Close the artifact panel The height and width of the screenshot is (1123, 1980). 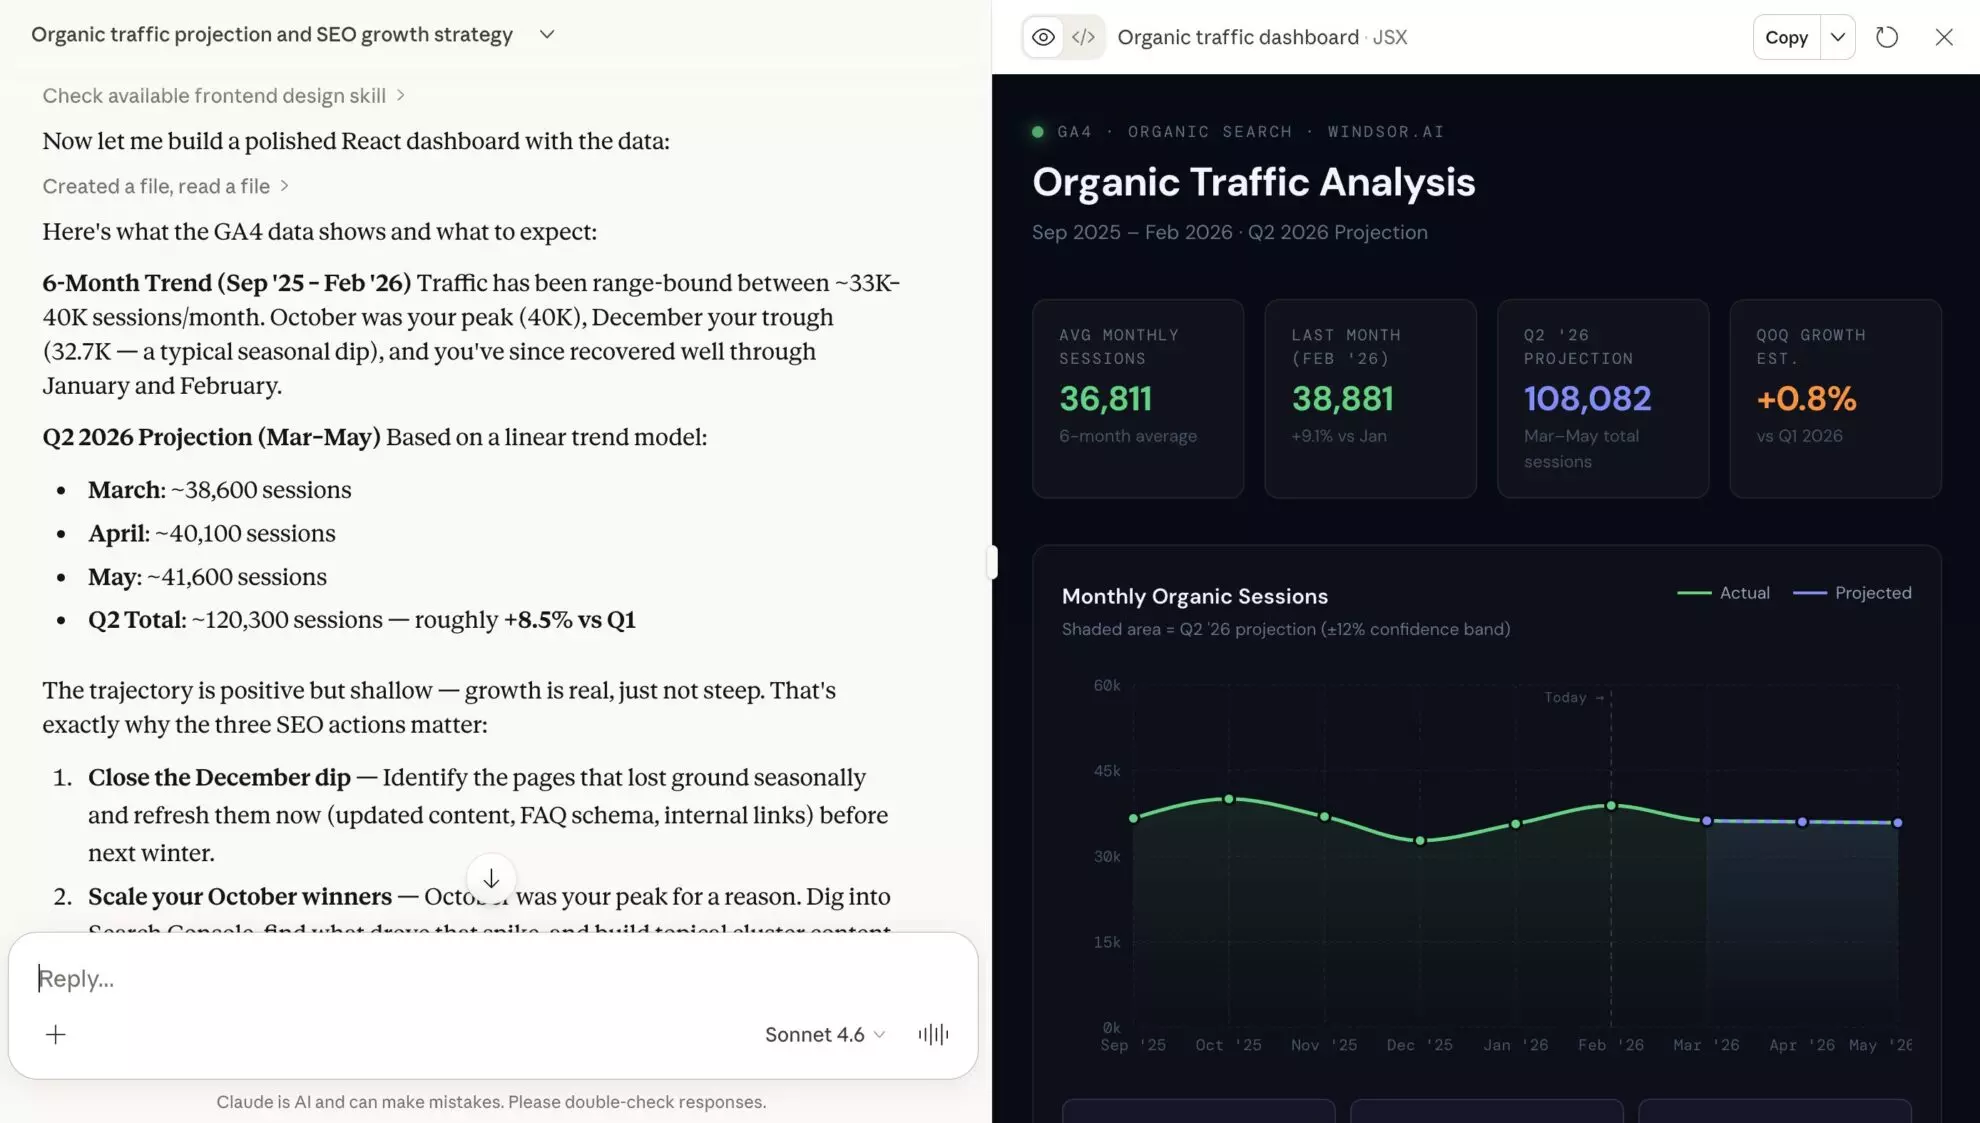point(1943,37)
